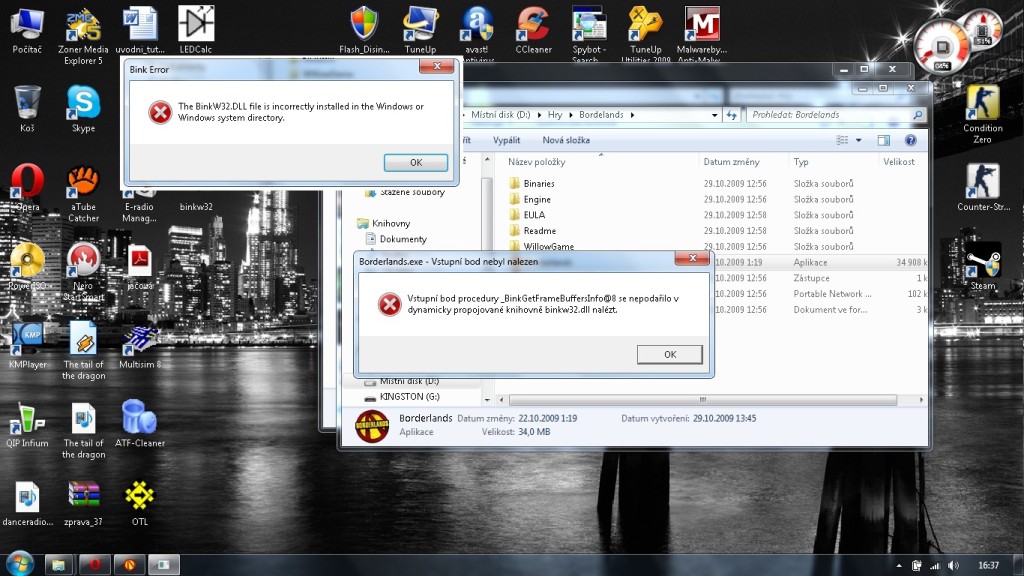The height and width of the screenshot is (576, 1024).
Task: Open the view options dropdown arrow
Action: pos(859,140)
